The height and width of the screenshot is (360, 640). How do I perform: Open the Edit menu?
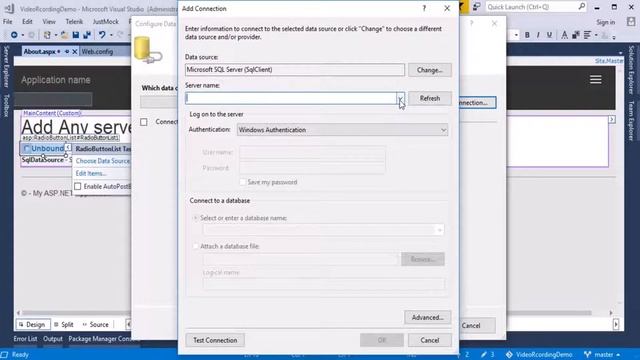[27, 22]
